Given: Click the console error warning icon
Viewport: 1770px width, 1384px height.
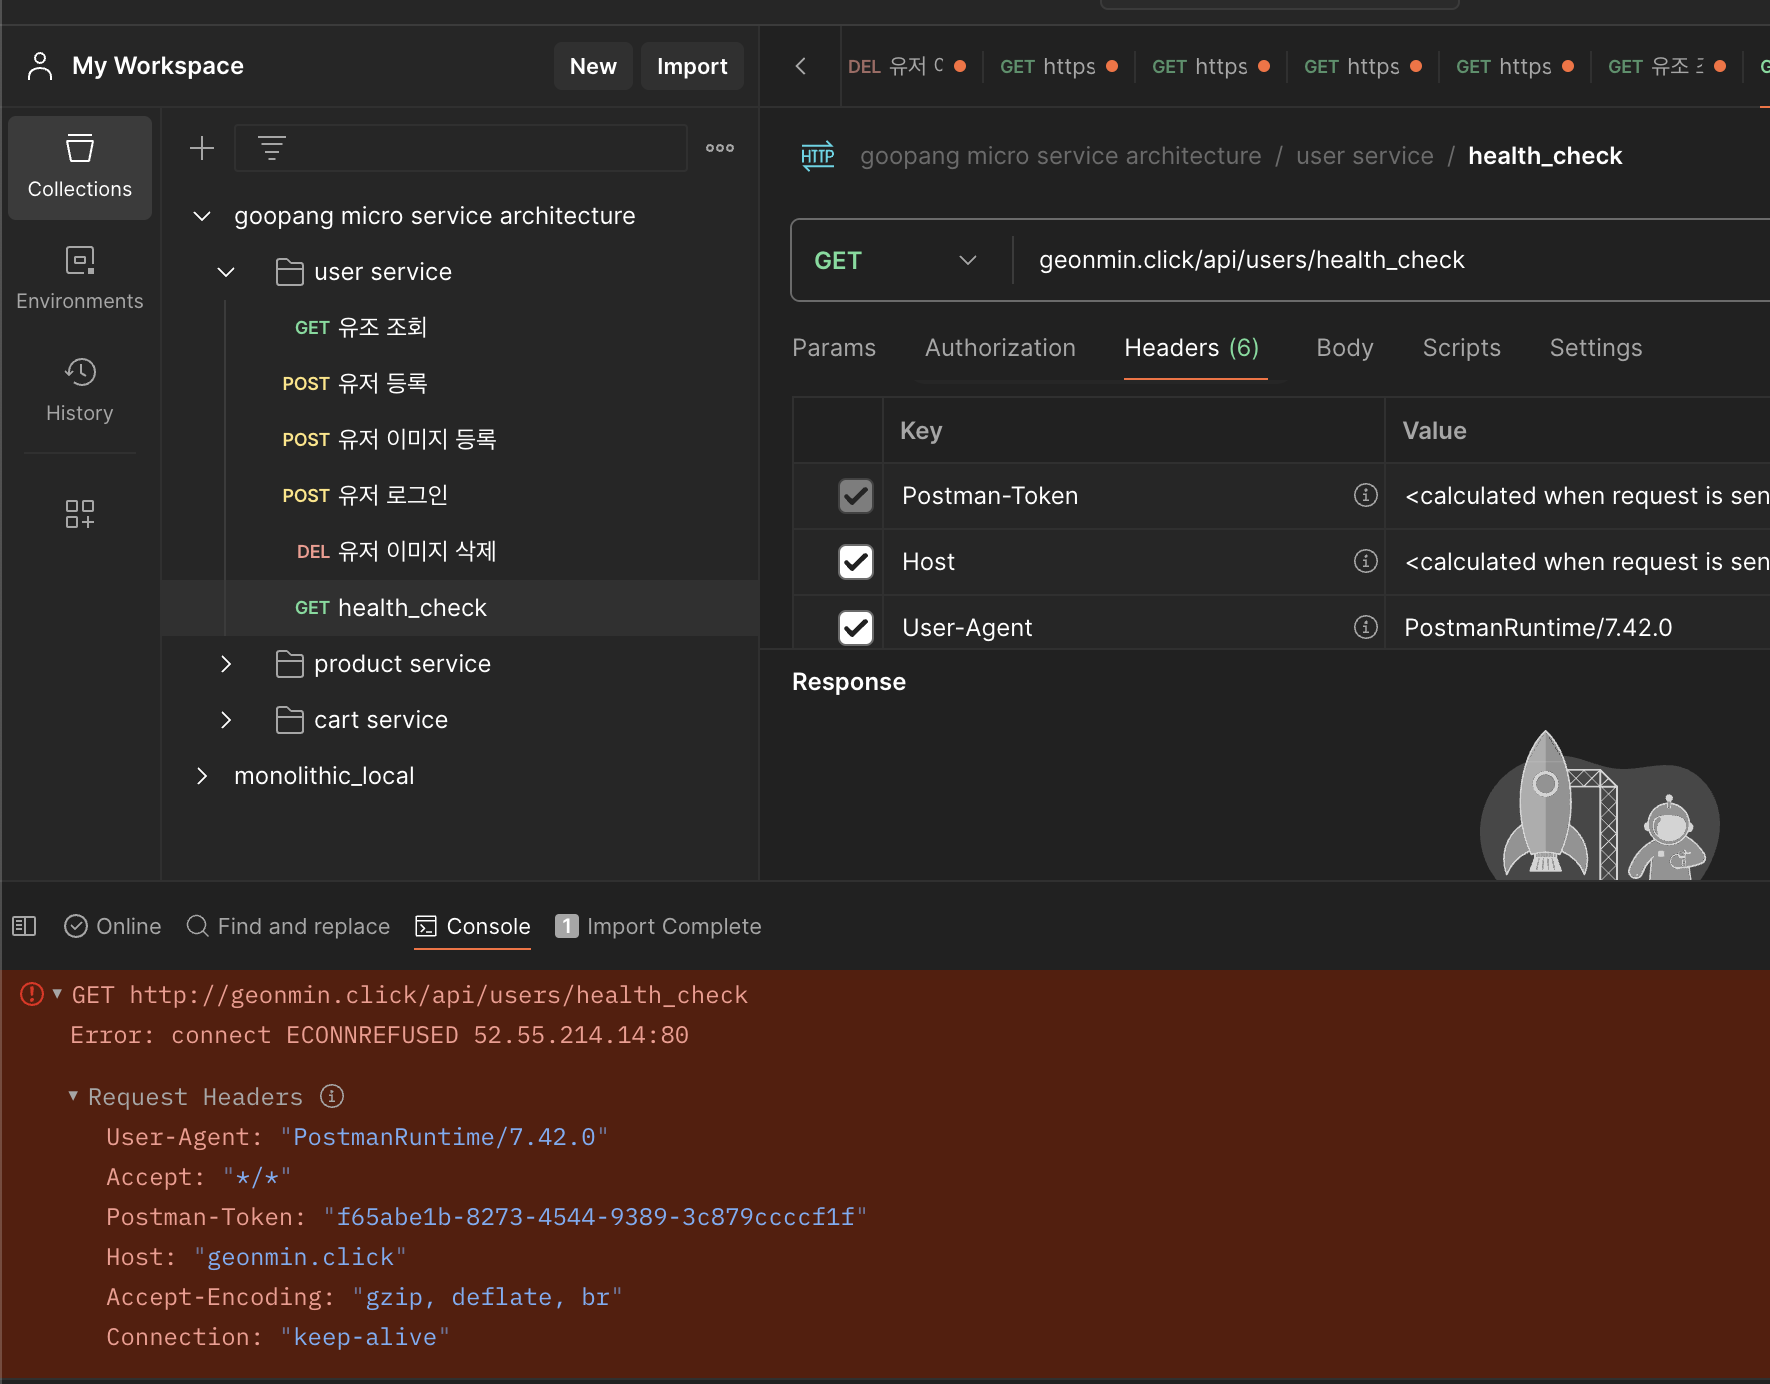Looking at the screenshot, I should (32, 994).
